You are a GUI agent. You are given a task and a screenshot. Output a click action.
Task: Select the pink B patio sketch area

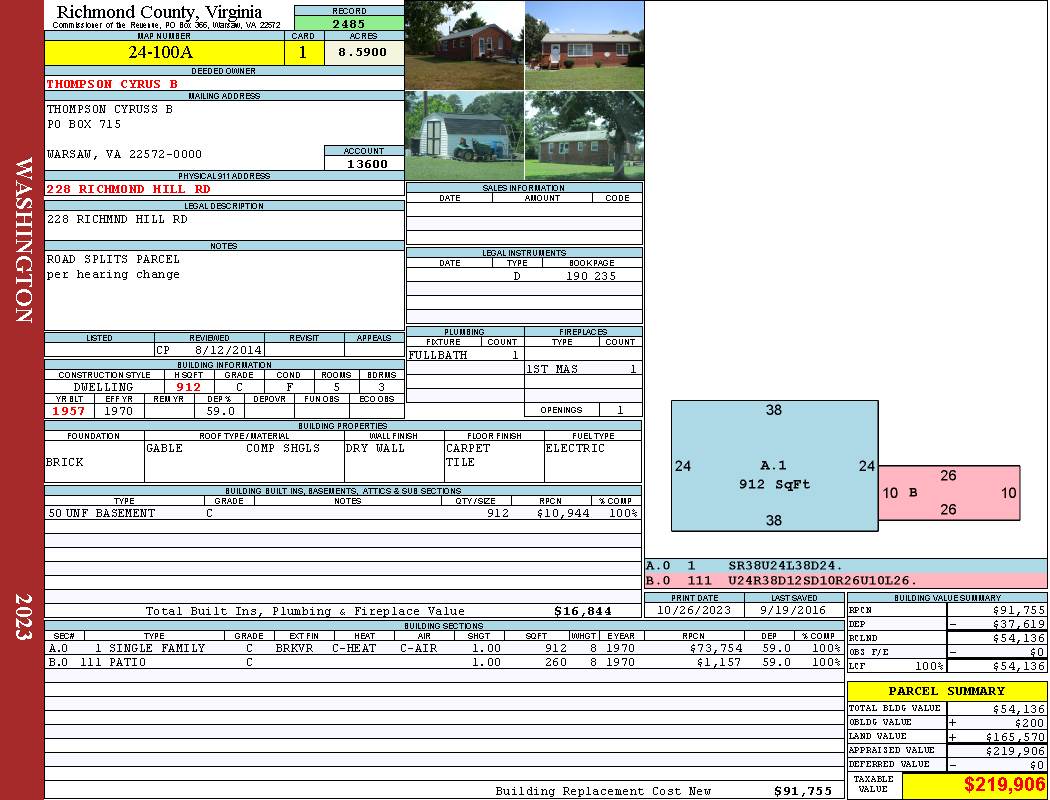950,493
